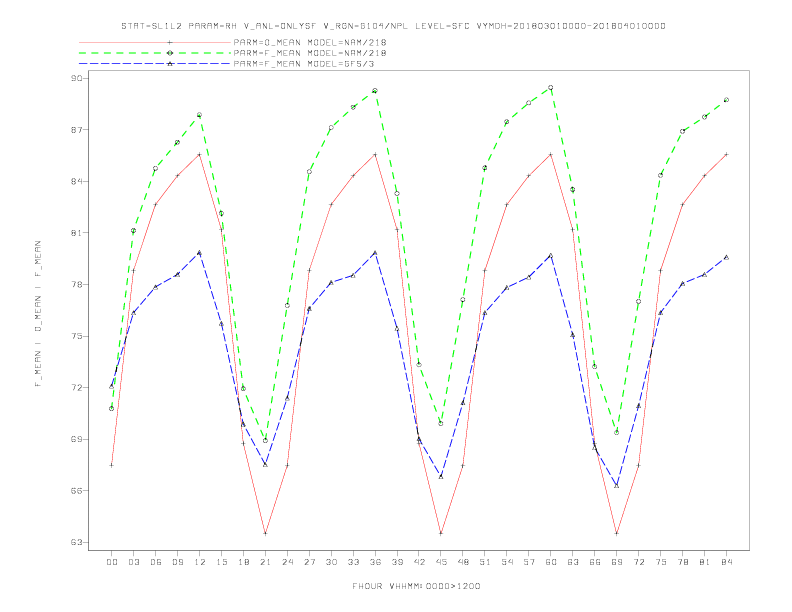Click the vertical axis label F_MEAN | O_MEAN | F_MEAN
The height and width of the screenshot is (612, 792).
click(38, 314)
